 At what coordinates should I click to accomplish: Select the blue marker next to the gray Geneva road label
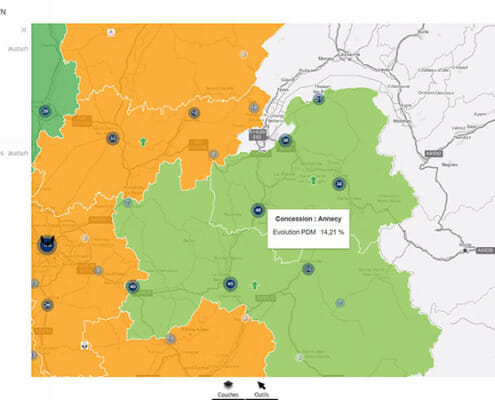click(x=285, y=140)
